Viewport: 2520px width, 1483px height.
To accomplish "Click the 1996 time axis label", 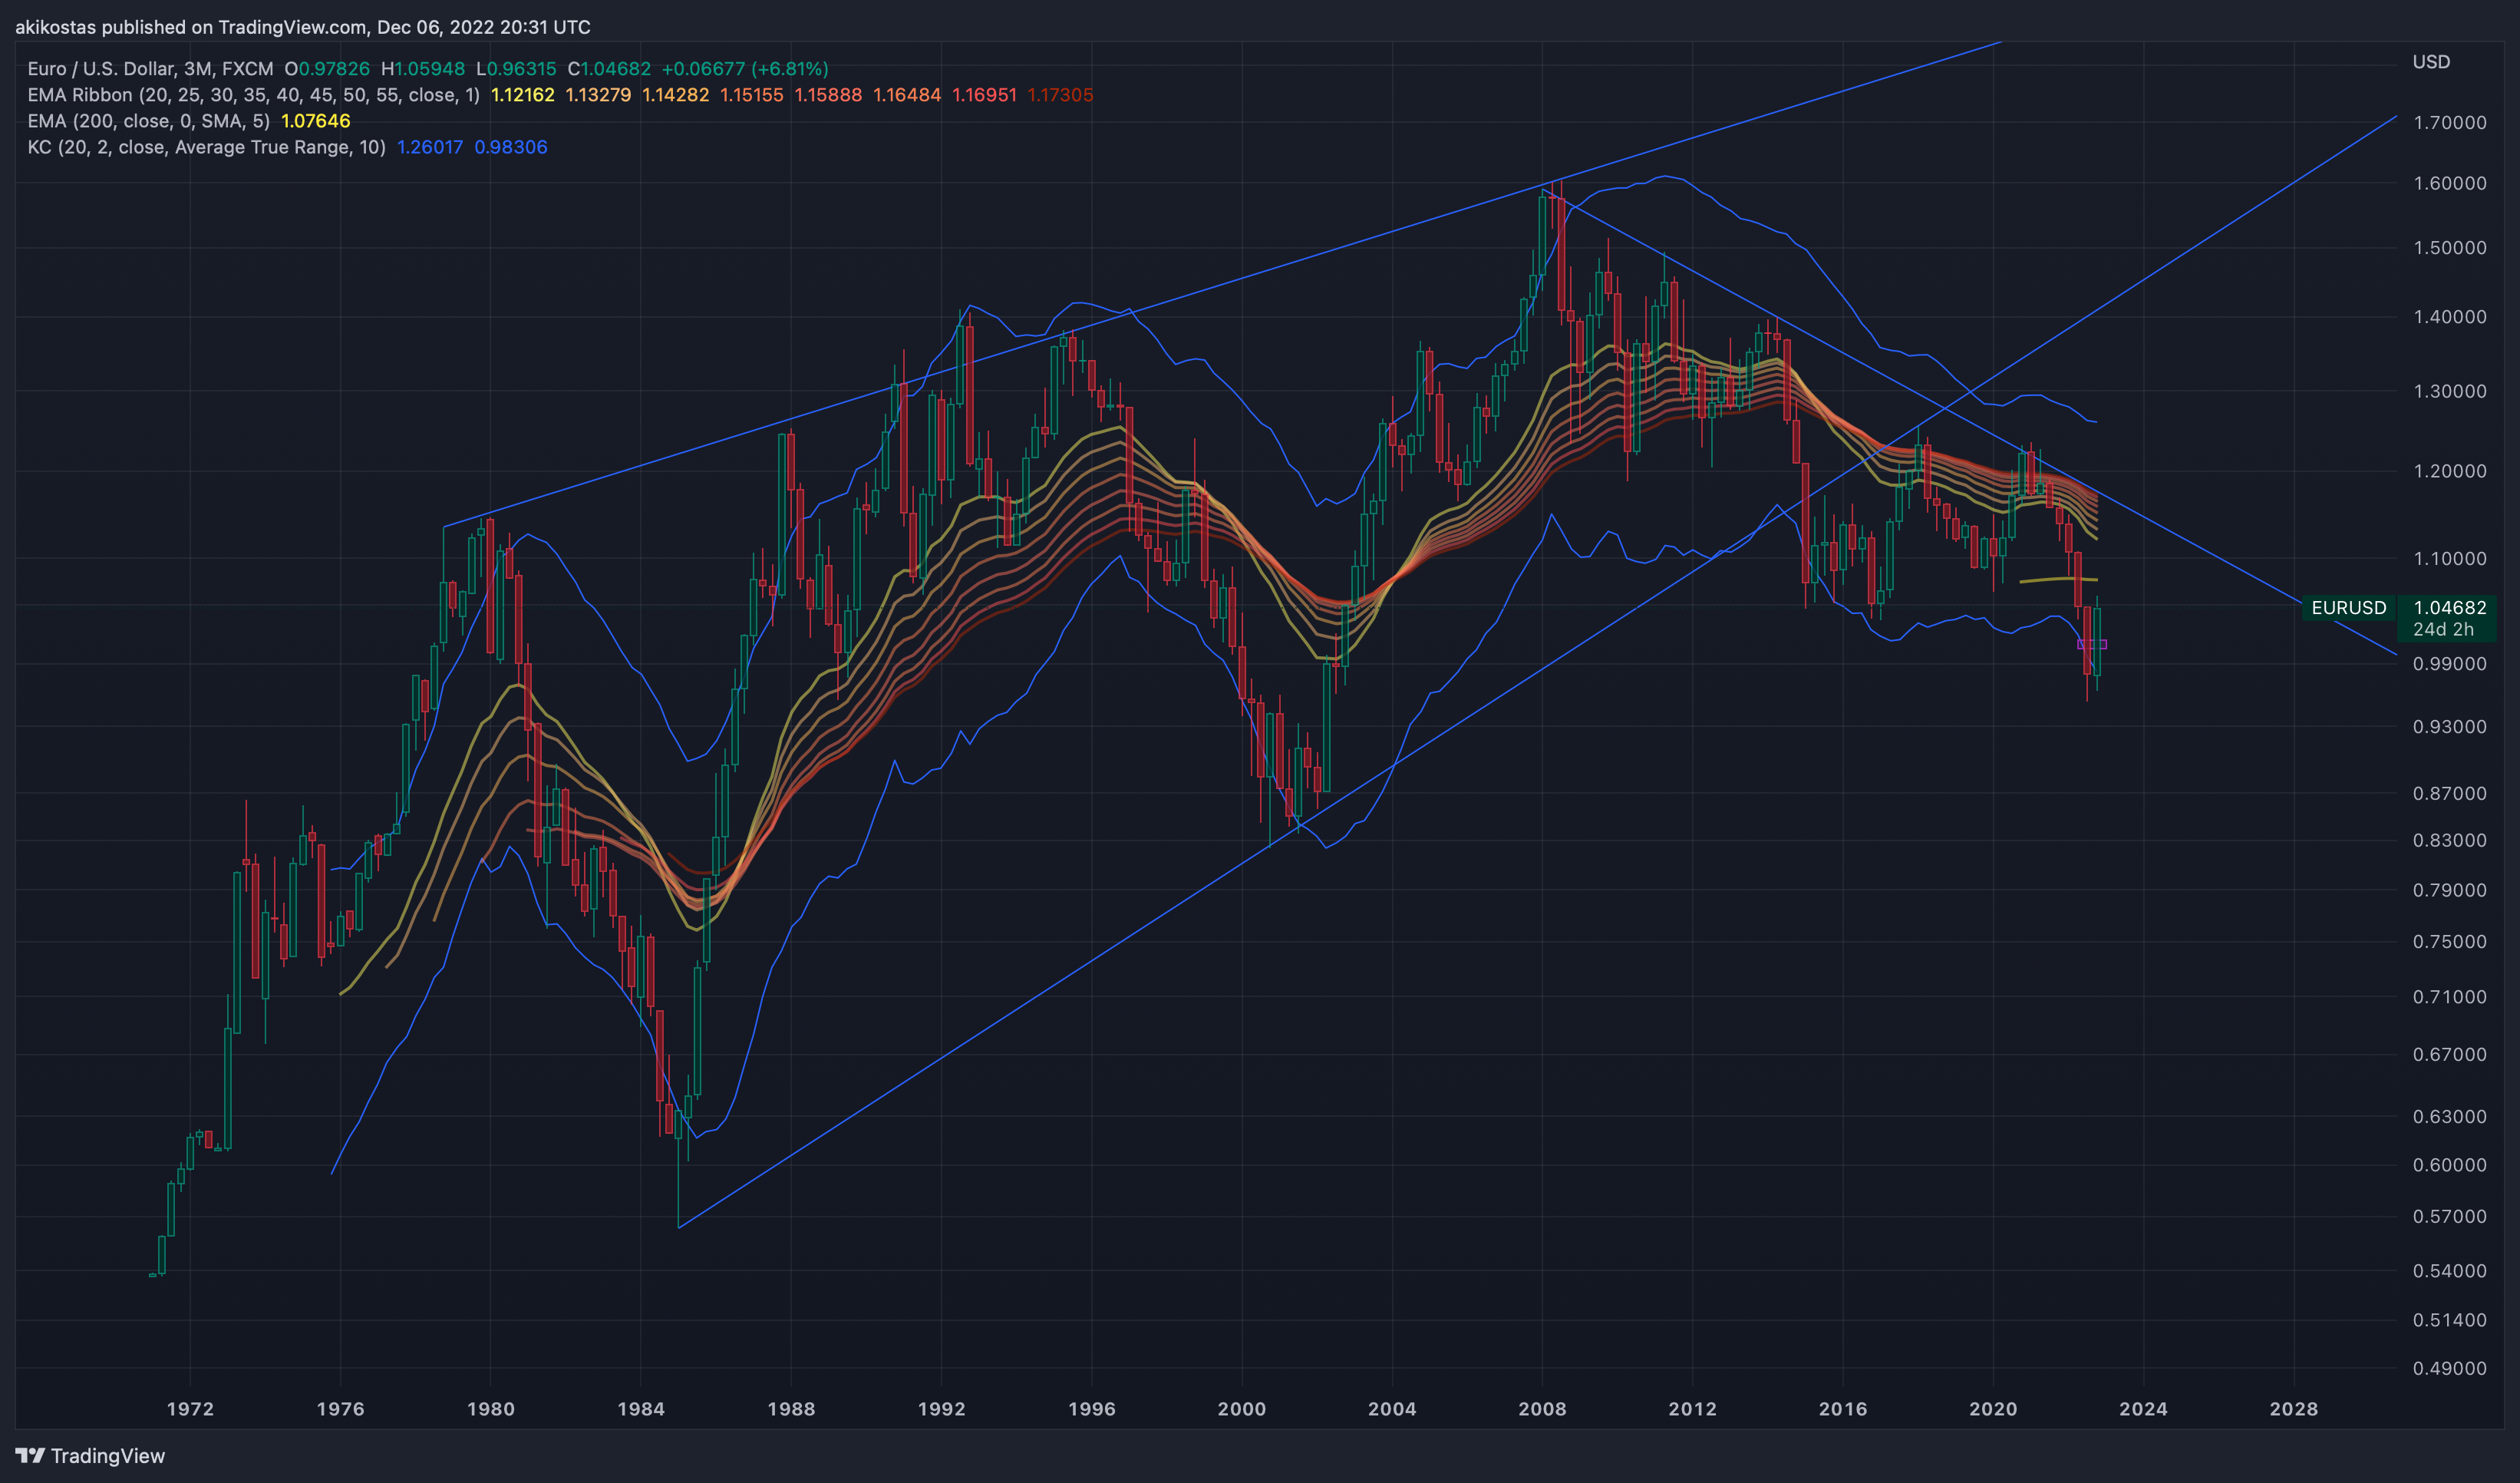I will [x=1092, y=1409].
